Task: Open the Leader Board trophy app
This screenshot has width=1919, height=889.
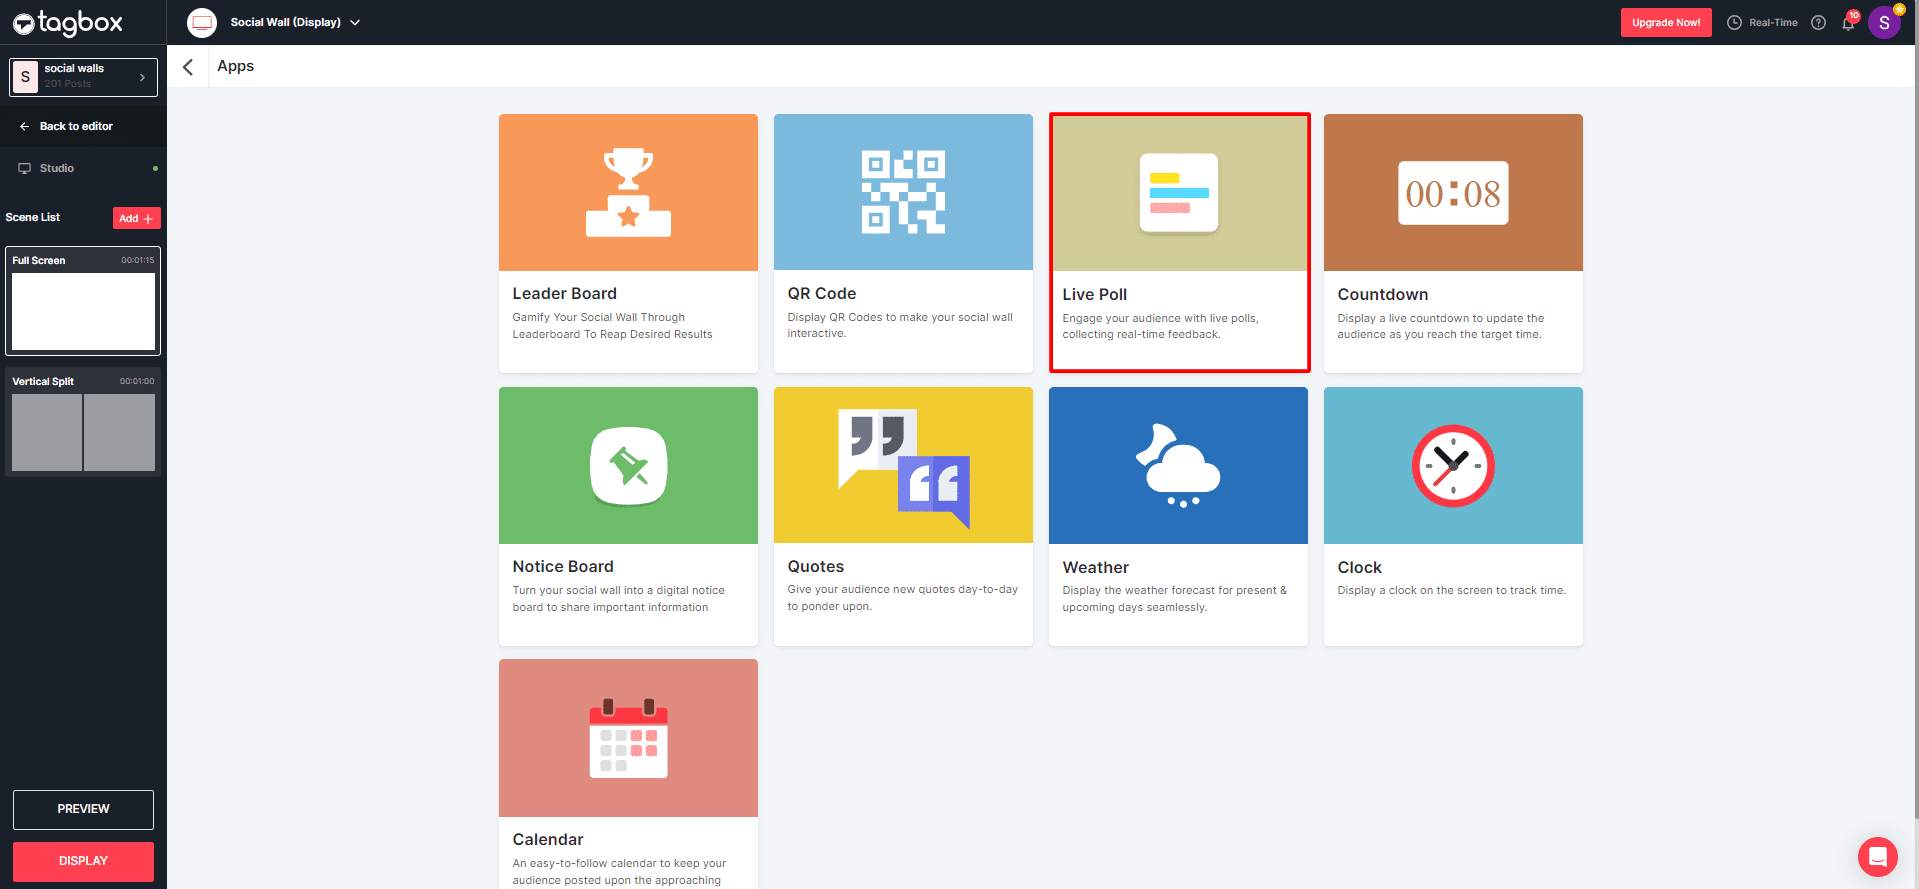Action: (628, 193)
